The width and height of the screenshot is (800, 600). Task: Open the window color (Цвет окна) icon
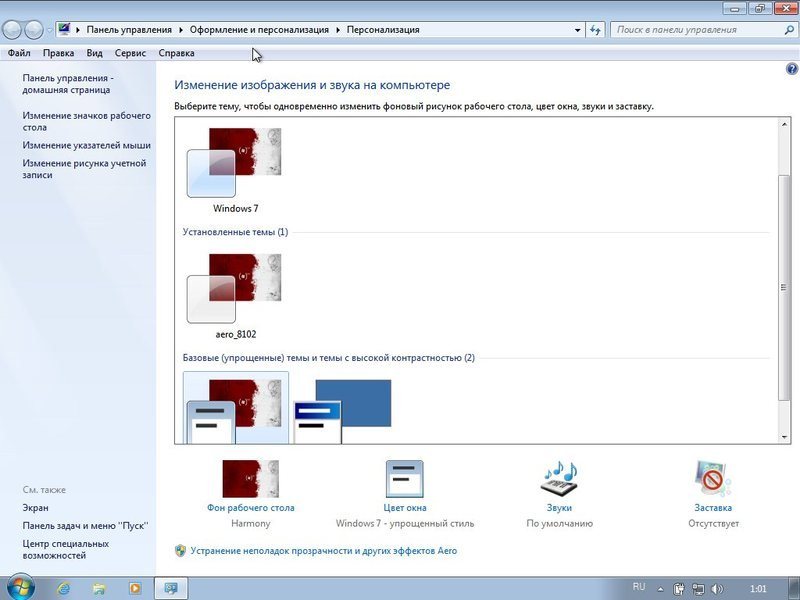404,479
